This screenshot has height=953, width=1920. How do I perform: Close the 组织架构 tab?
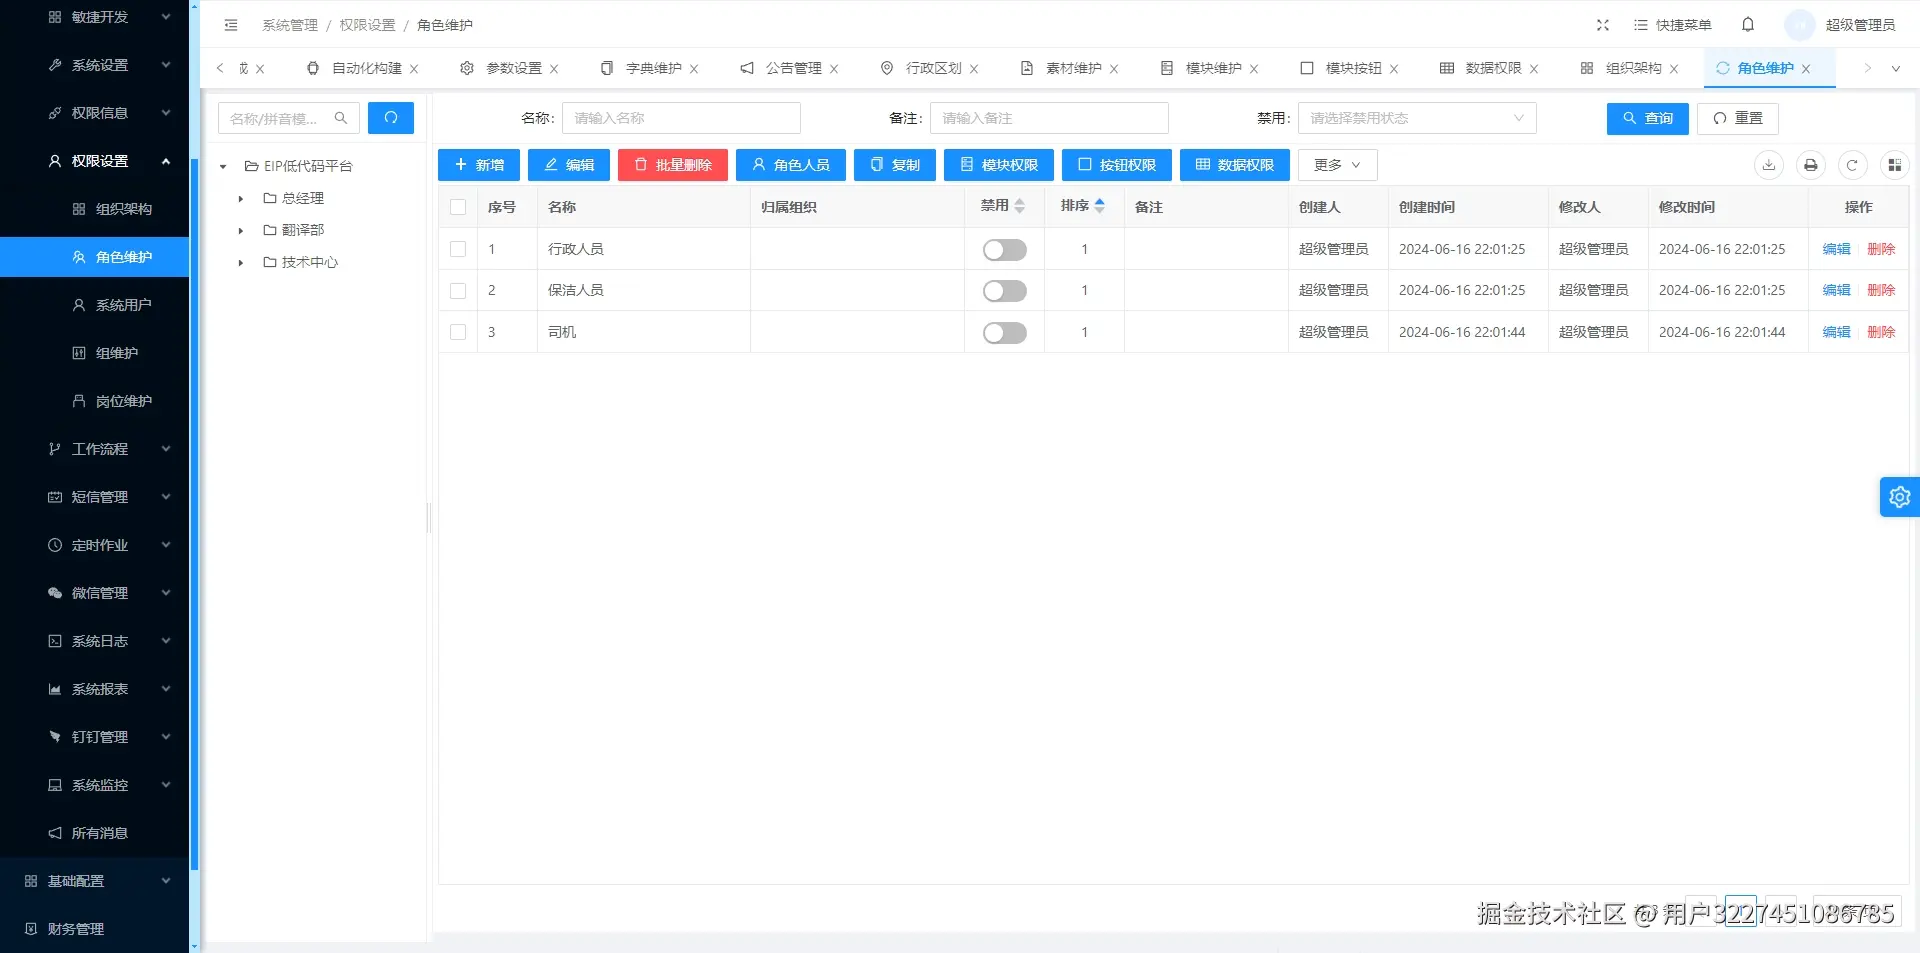pos(1674,69)
